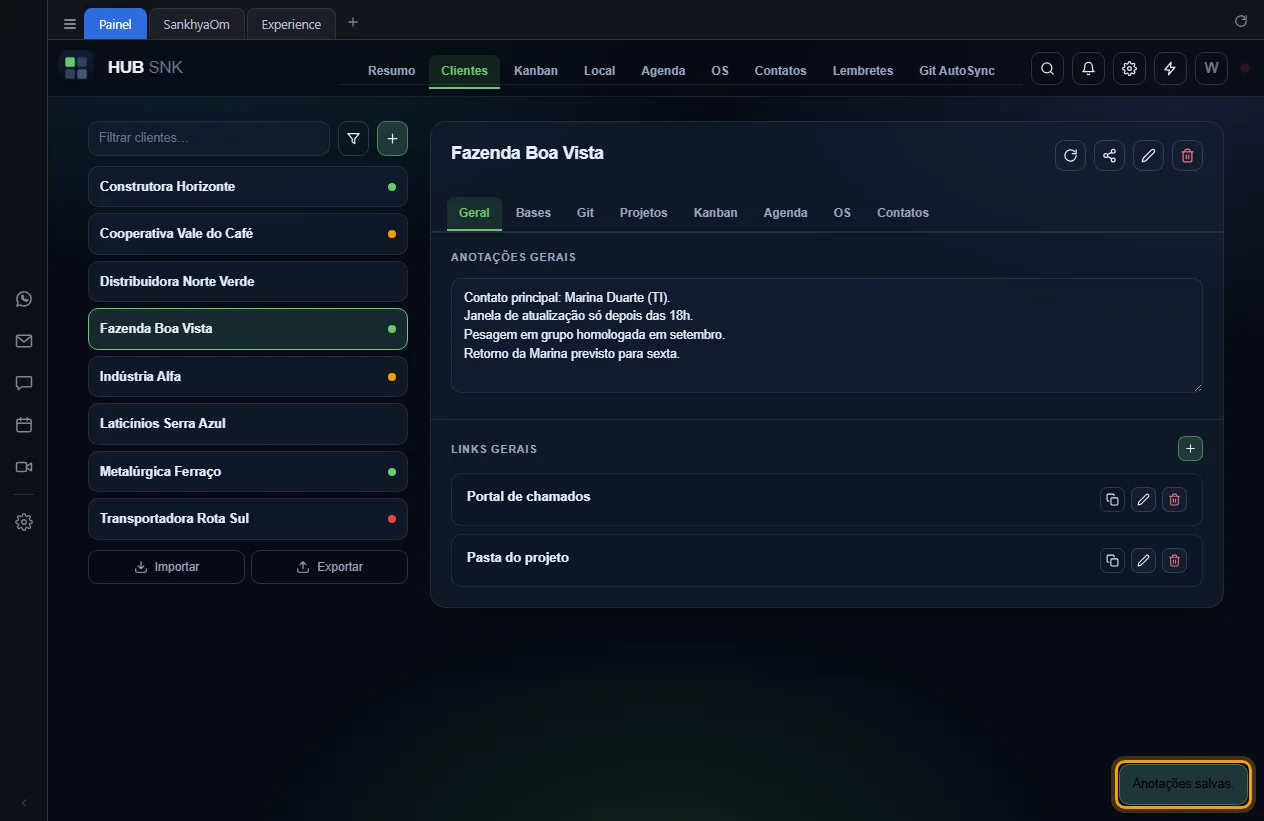Share the Fazenda Boa Vista client
The image size is (1264, 821).
1109,155
